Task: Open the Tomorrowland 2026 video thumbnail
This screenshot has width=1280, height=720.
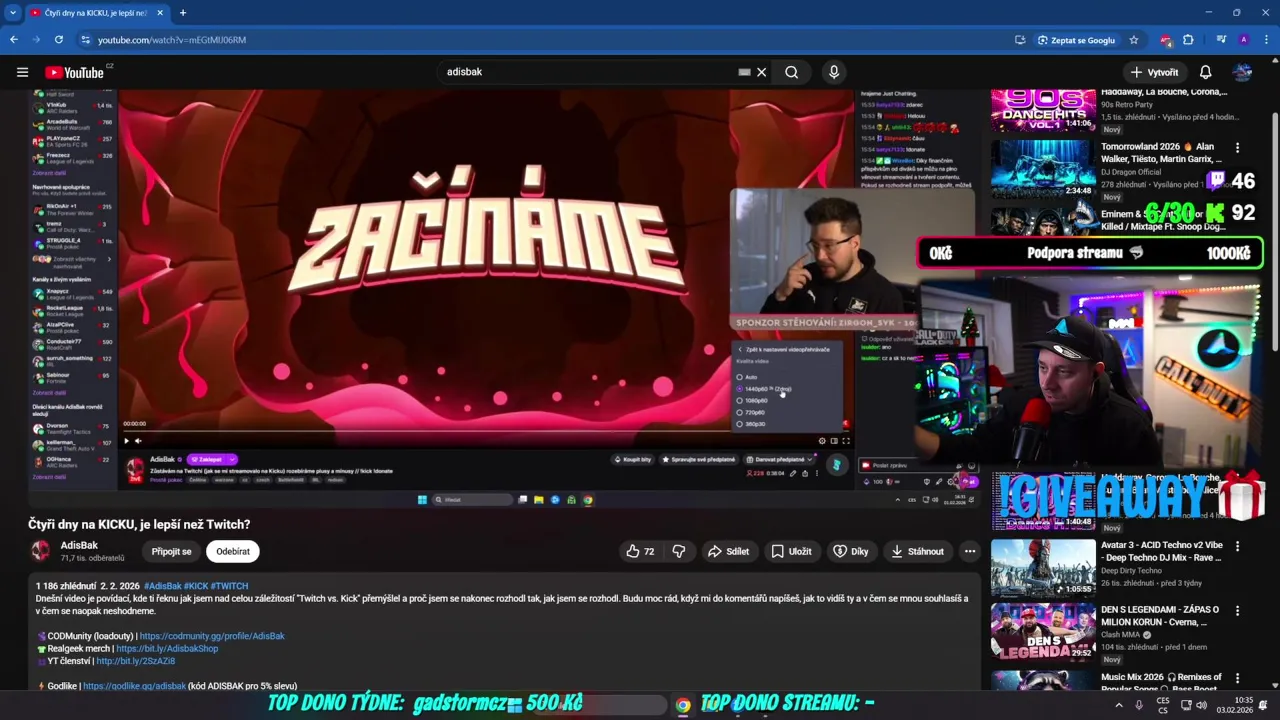Action: coord(1043,169)
